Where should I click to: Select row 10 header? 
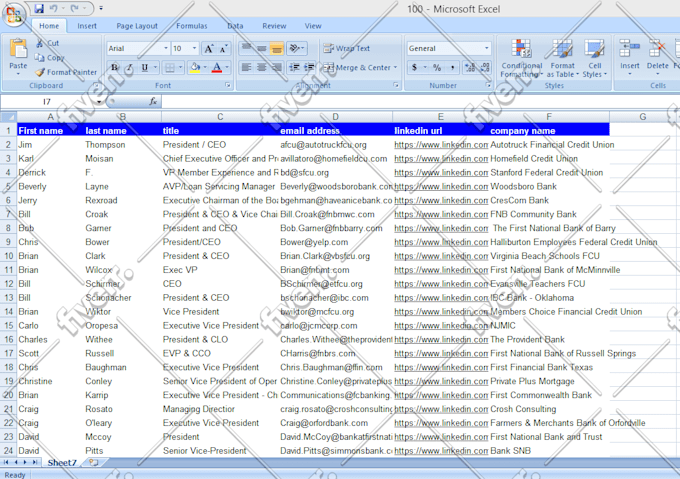[x=9, y=256]
